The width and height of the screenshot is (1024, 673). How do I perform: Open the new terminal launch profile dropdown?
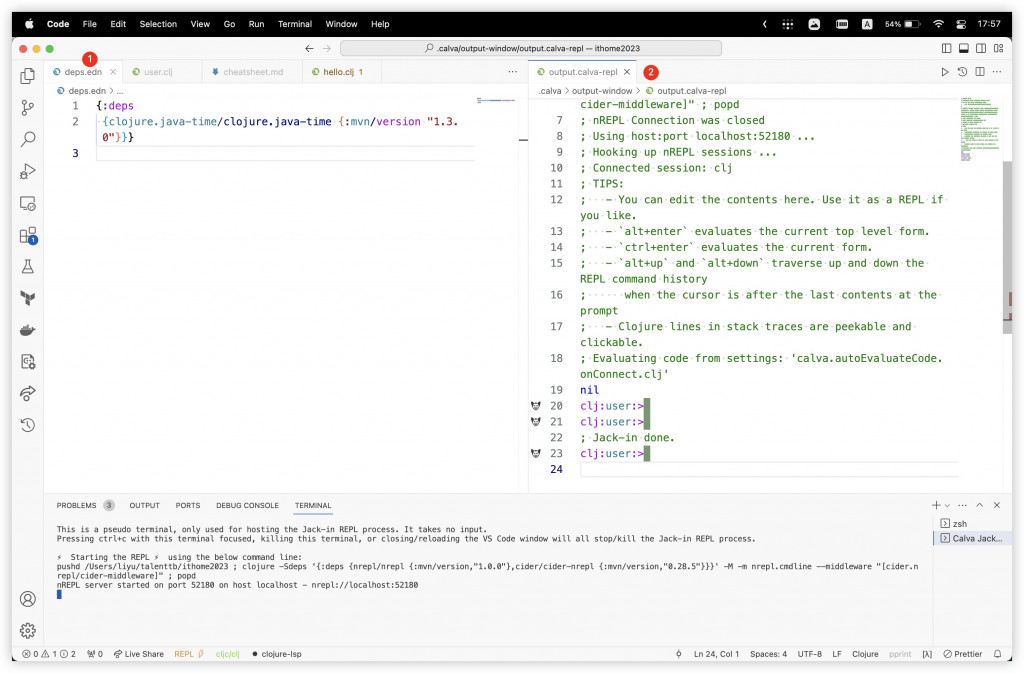[x=948, y=505]
